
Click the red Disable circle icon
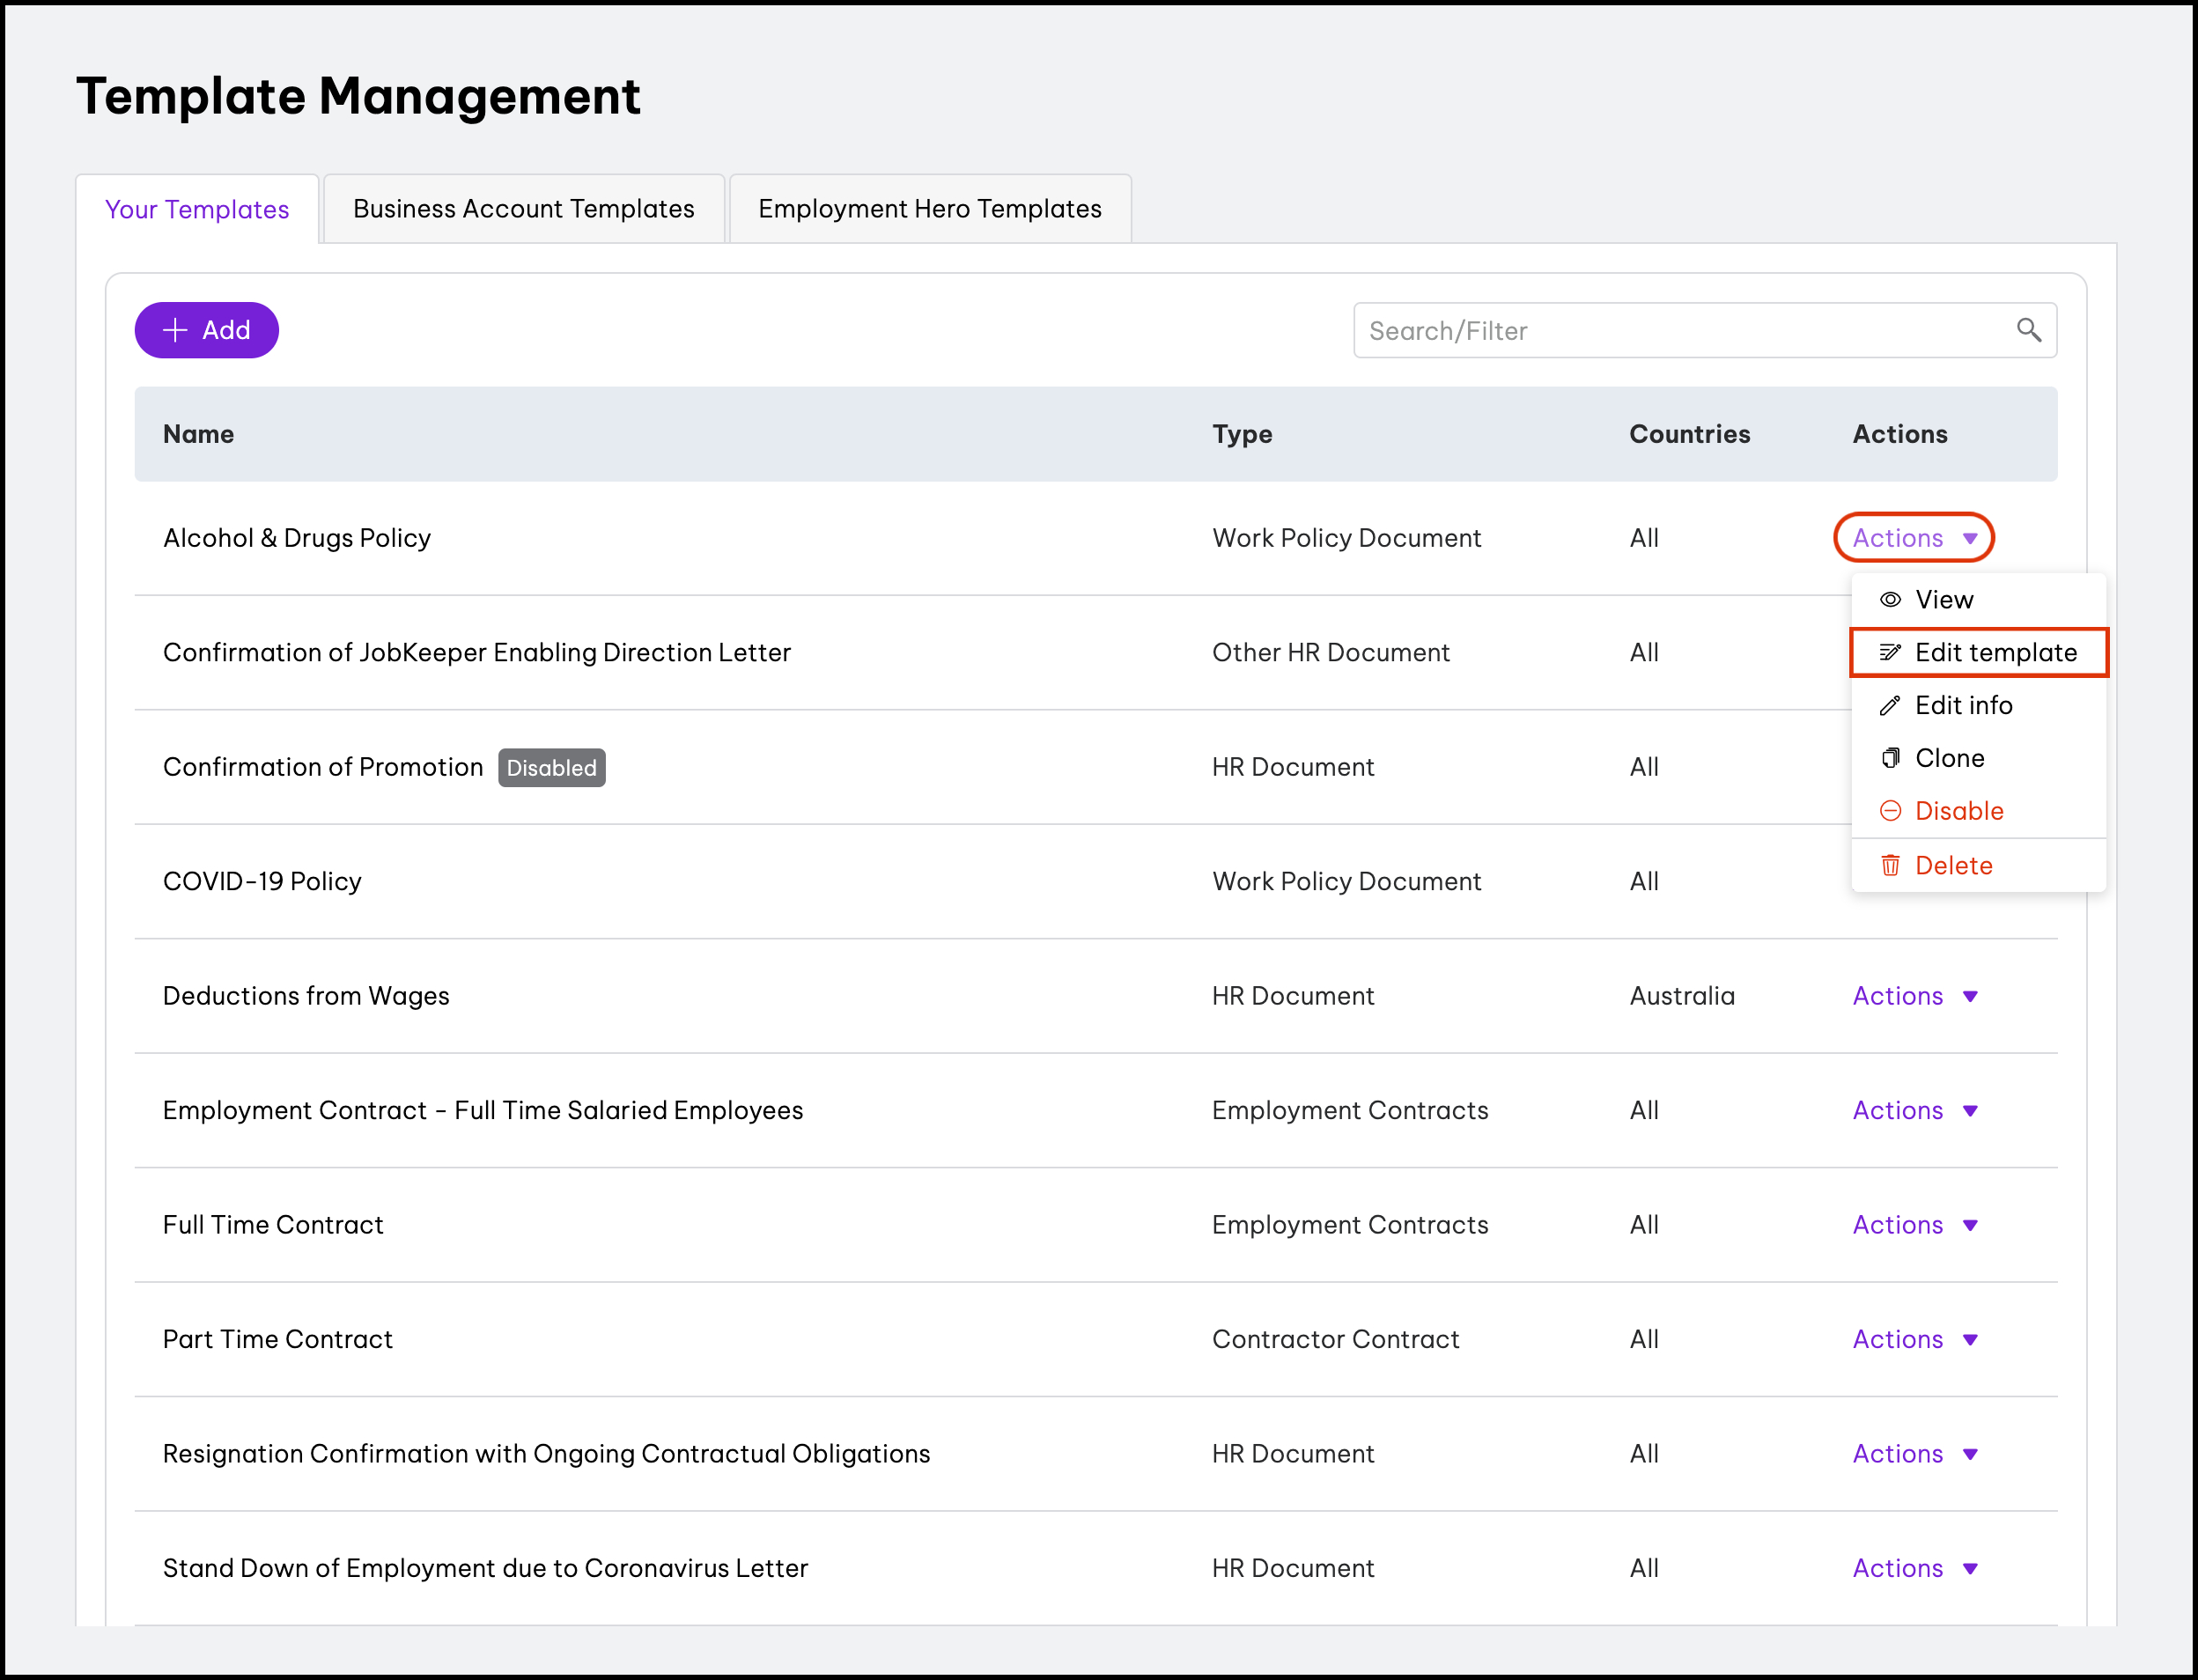[1890, 811]
